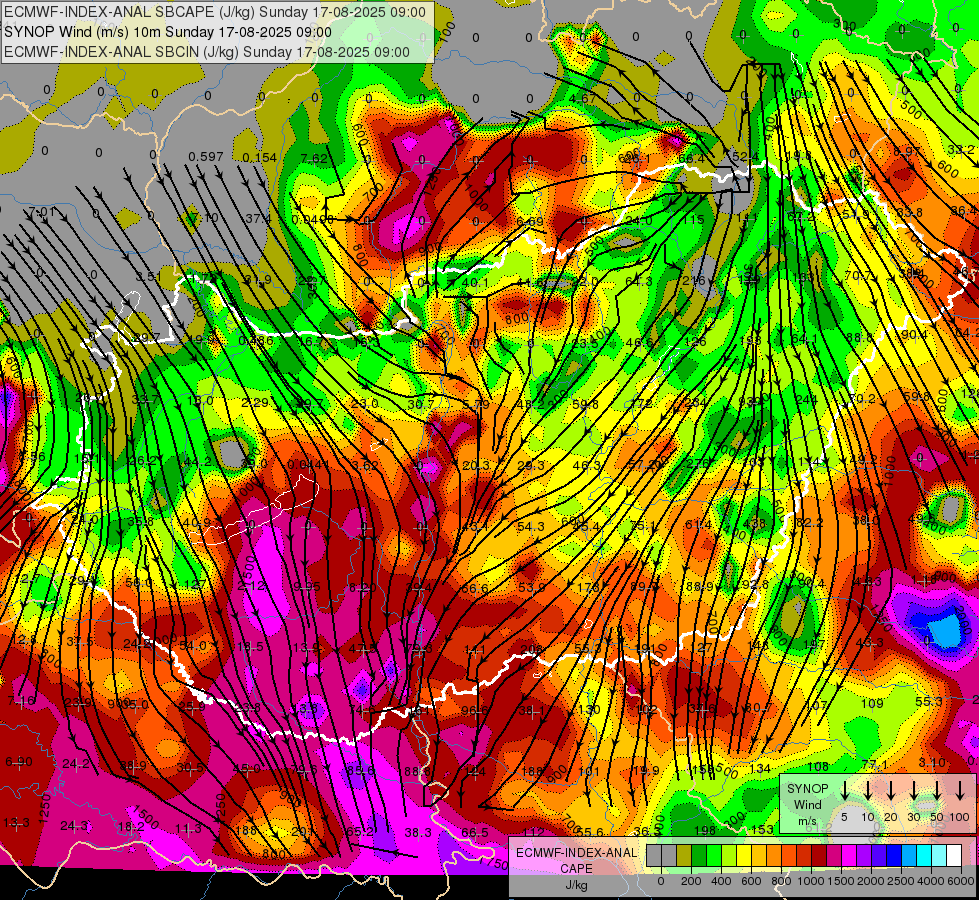Click the CAPE label in colour legend
979x900 pixels.
point(576,868)
